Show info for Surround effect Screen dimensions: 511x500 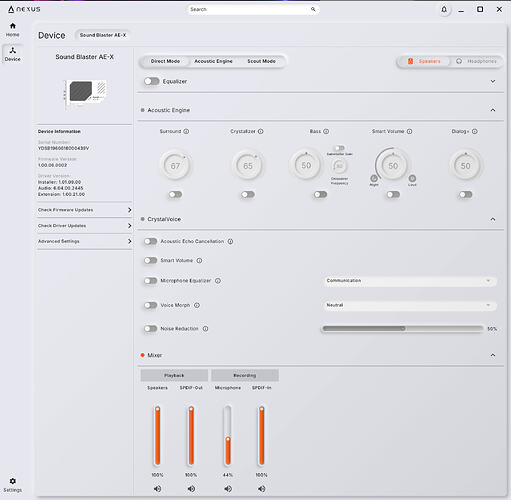186,131
